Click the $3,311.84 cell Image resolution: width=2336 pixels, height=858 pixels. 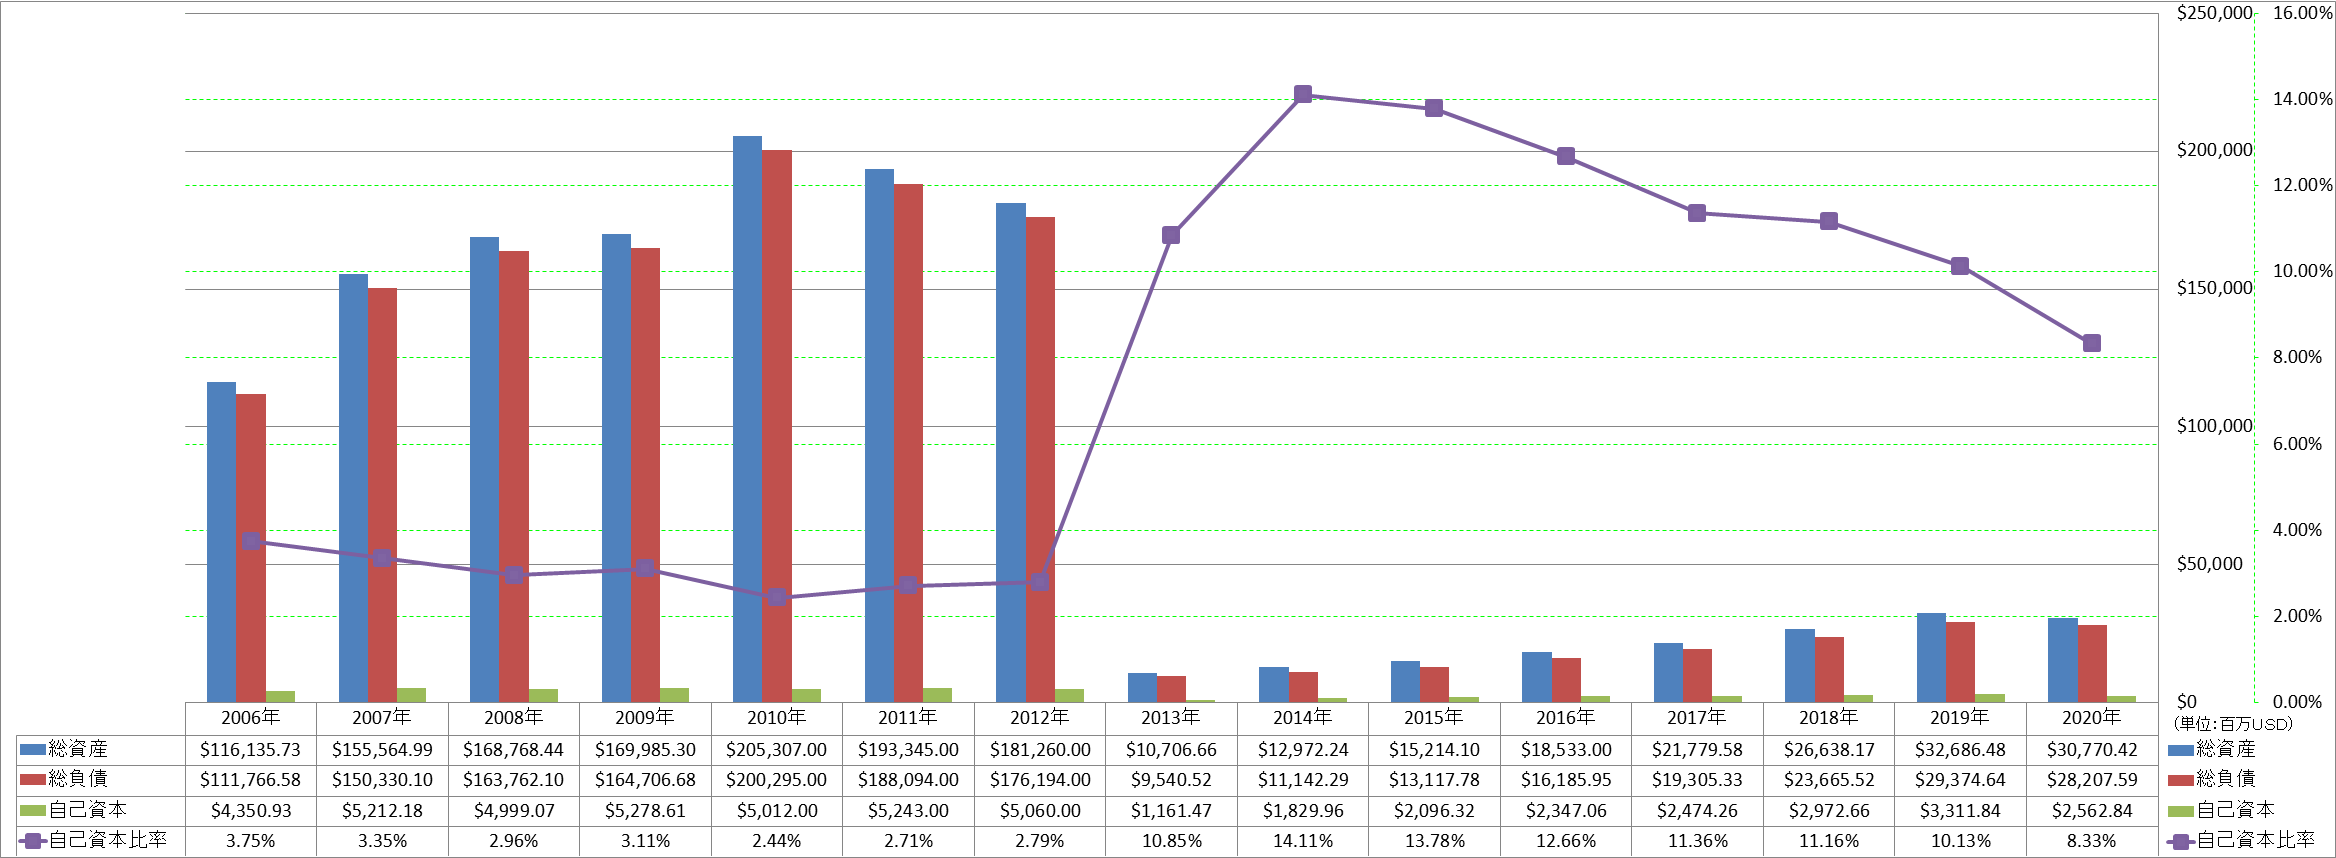[x=1960, y=811]
